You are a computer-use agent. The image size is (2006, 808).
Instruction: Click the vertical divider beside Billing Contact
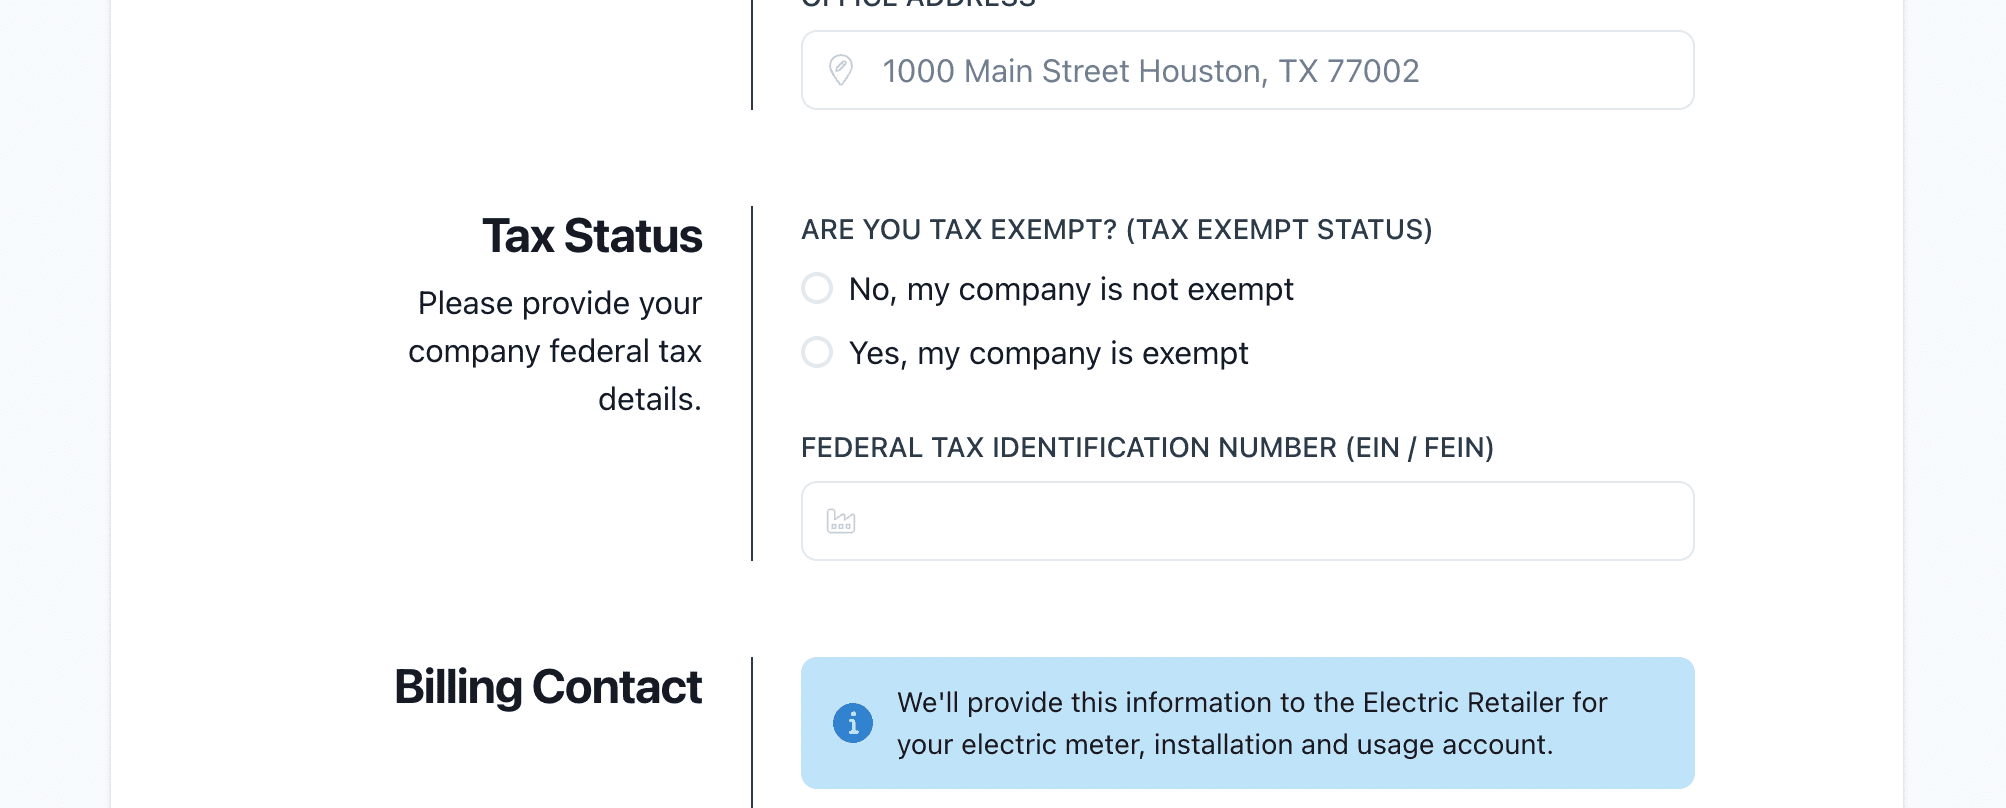pos(752,730)
